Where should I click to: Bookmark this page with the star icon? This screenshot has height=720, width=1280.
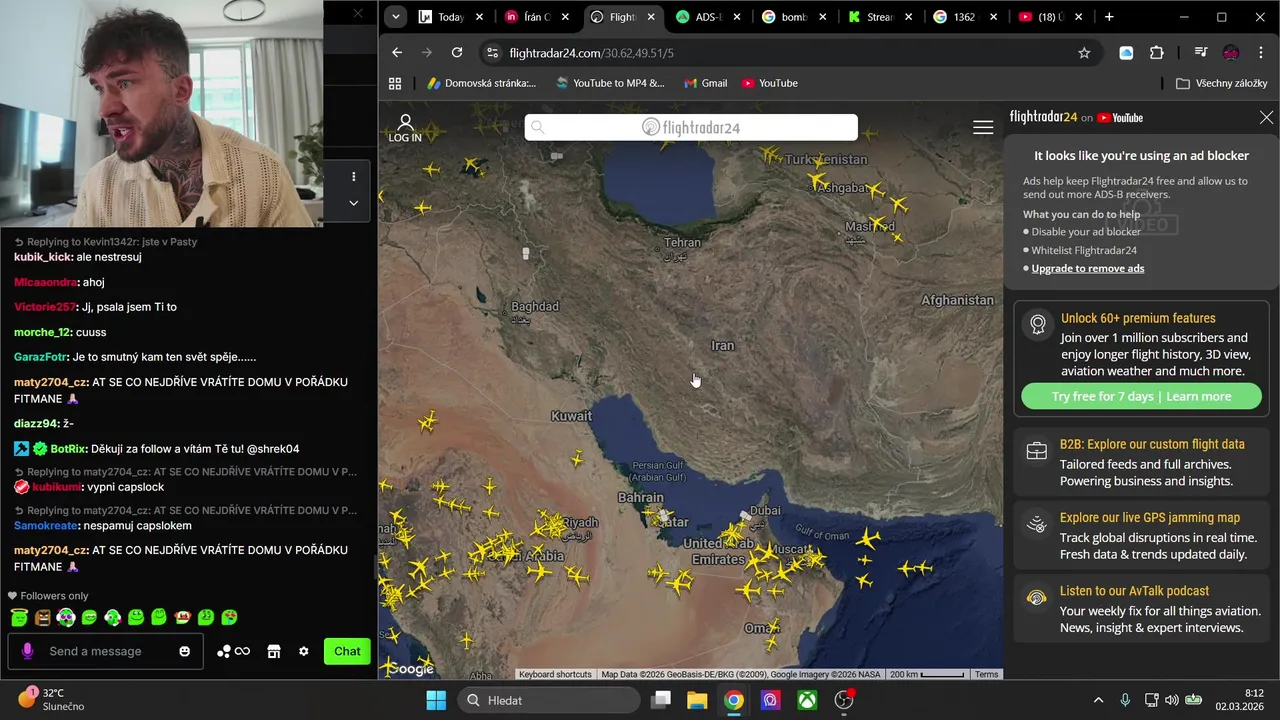(x=1084, y=53)
